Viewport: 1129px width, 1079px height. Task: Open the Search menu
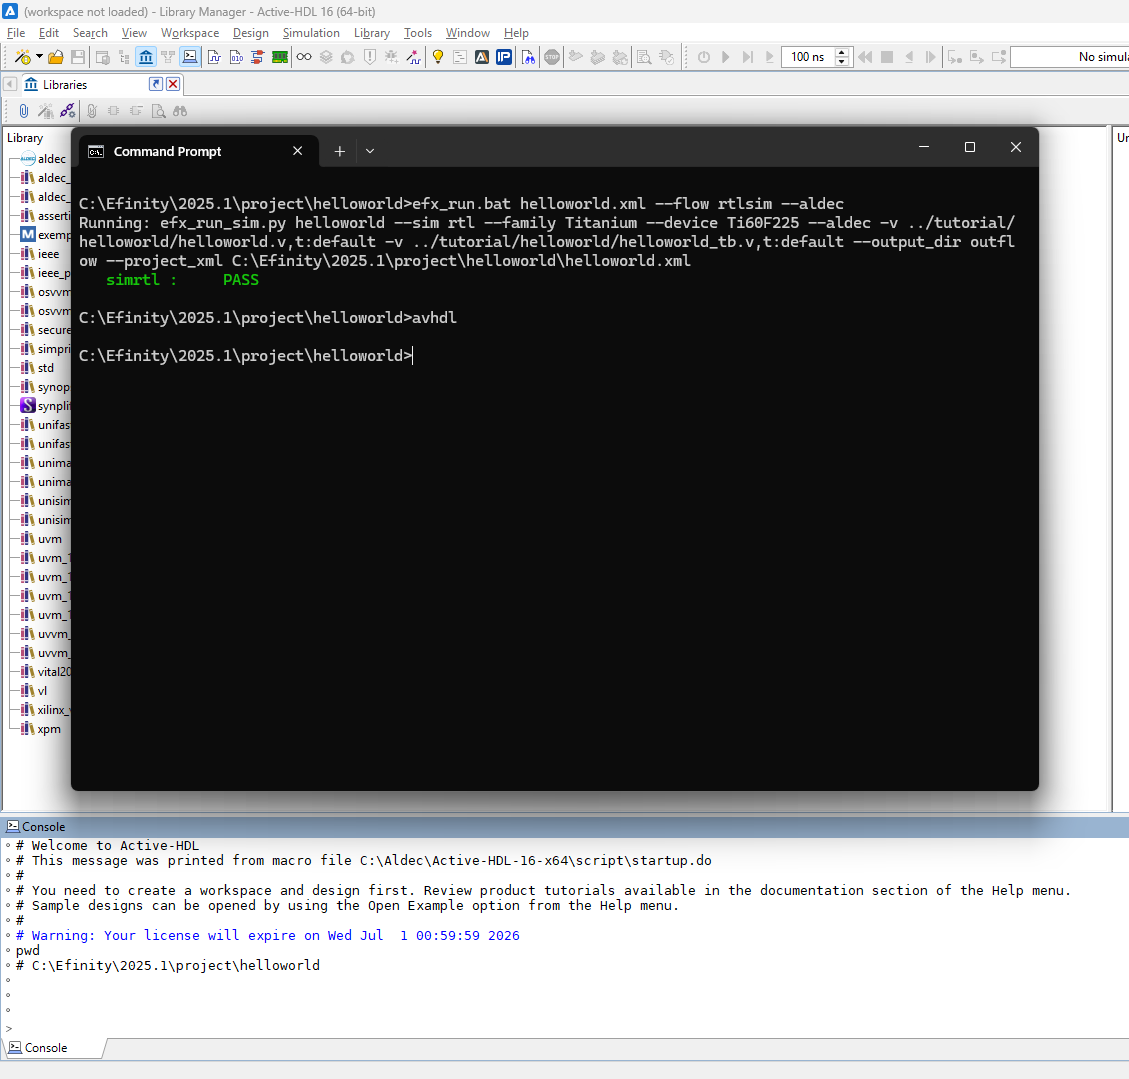point(90,33)
